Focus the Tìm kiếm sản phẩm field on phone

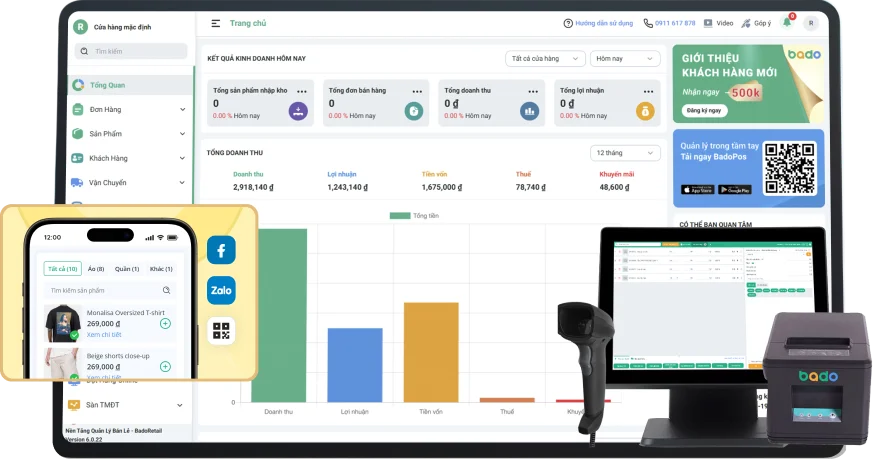pos(109,290)
